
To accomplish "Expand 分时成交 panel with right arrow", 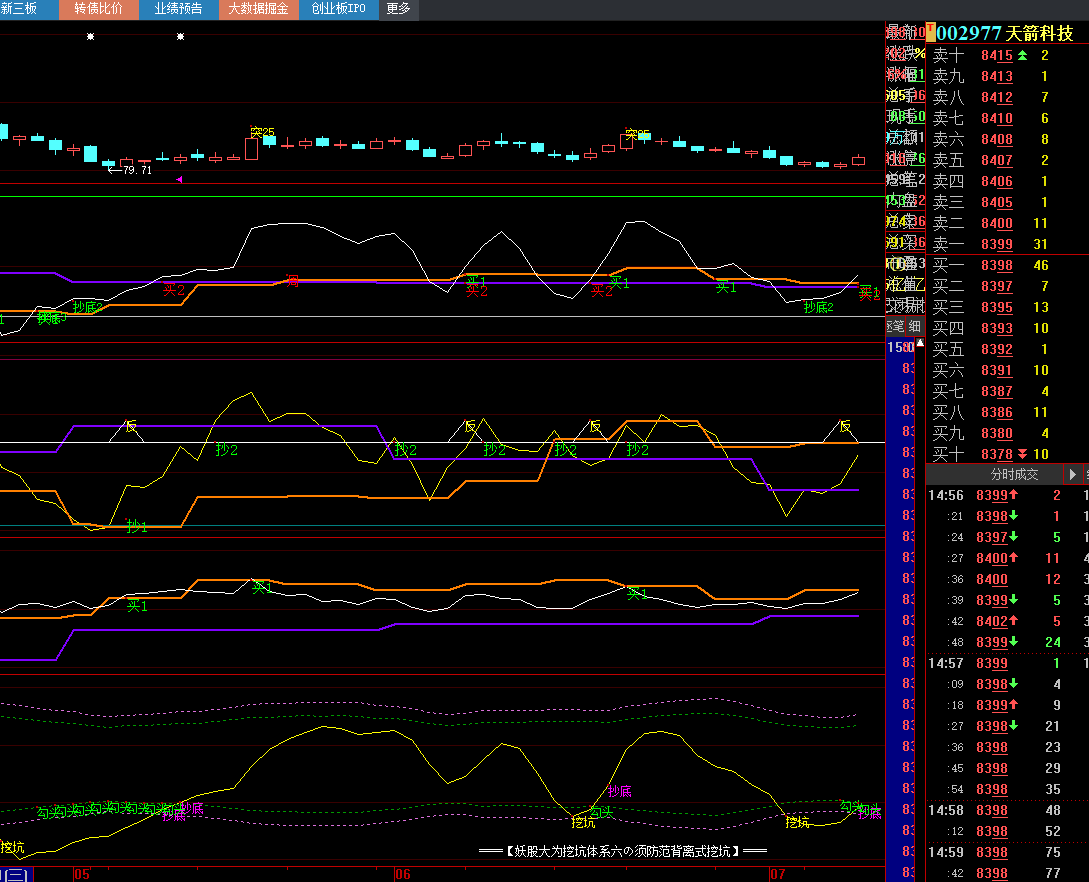I will coord(1072,474).
